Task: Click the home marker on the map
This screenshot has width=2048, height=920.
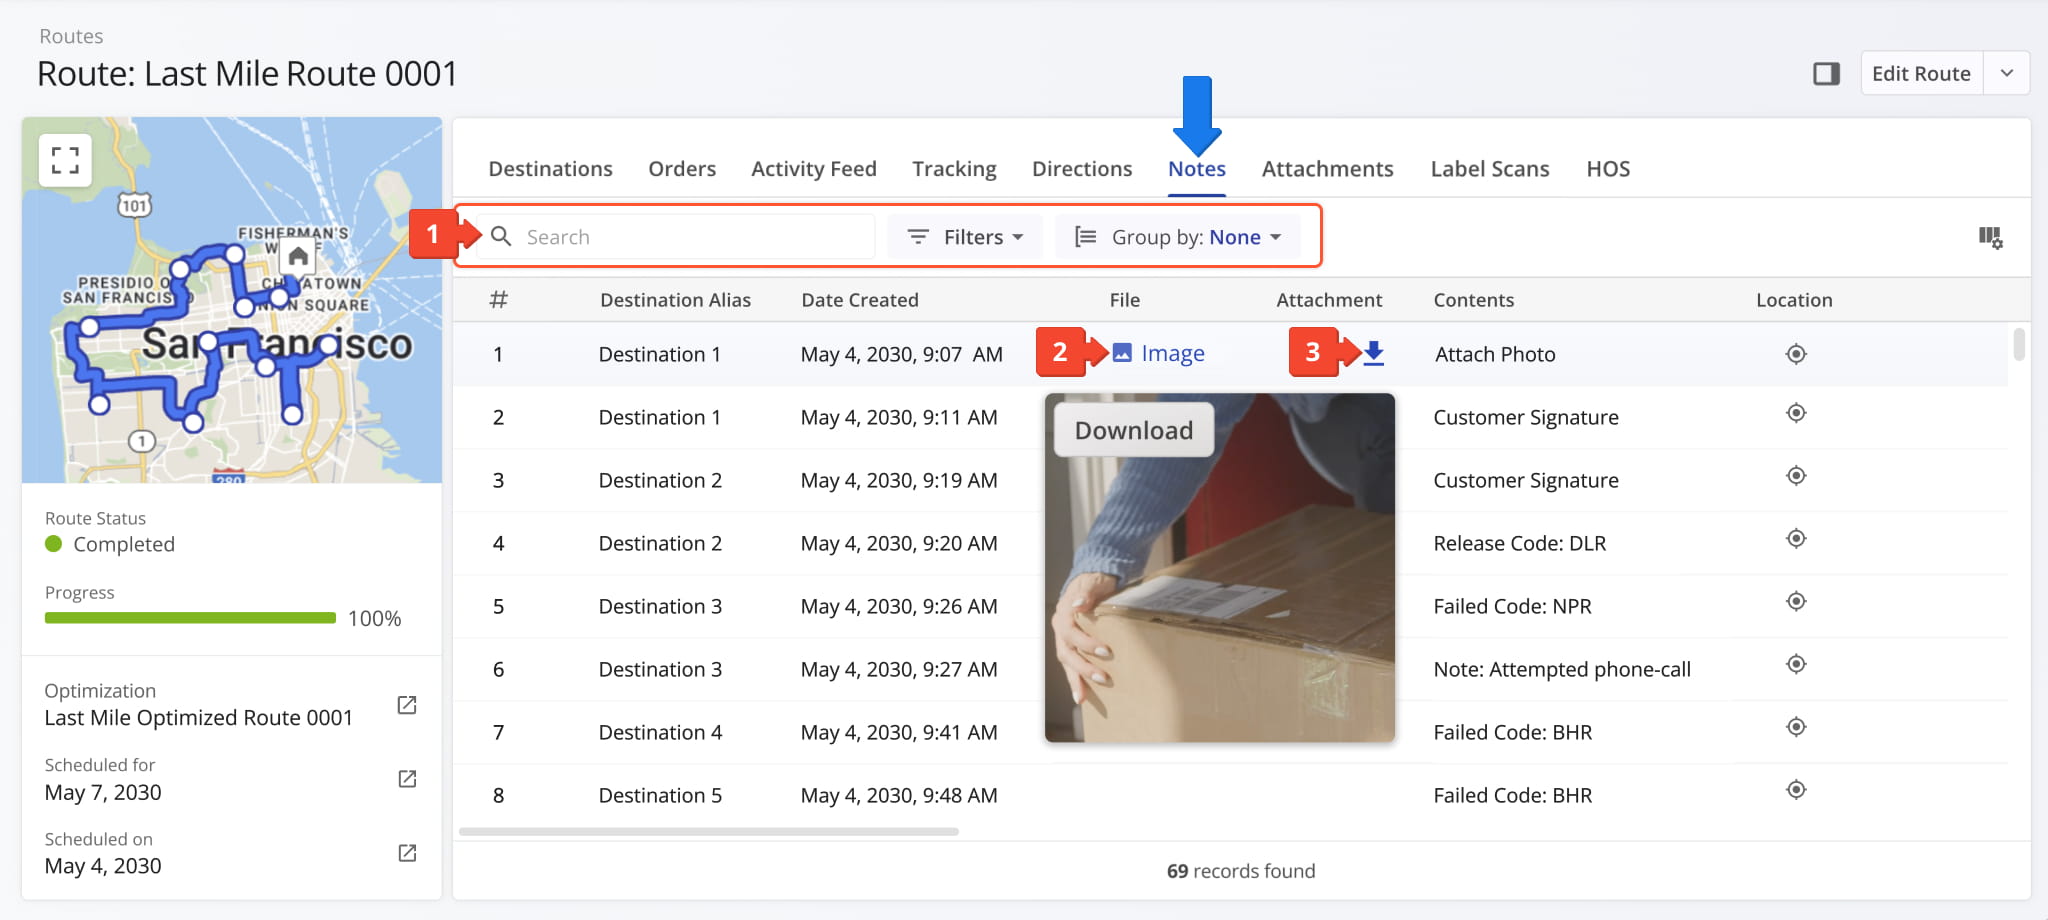Action: point(298,257)
